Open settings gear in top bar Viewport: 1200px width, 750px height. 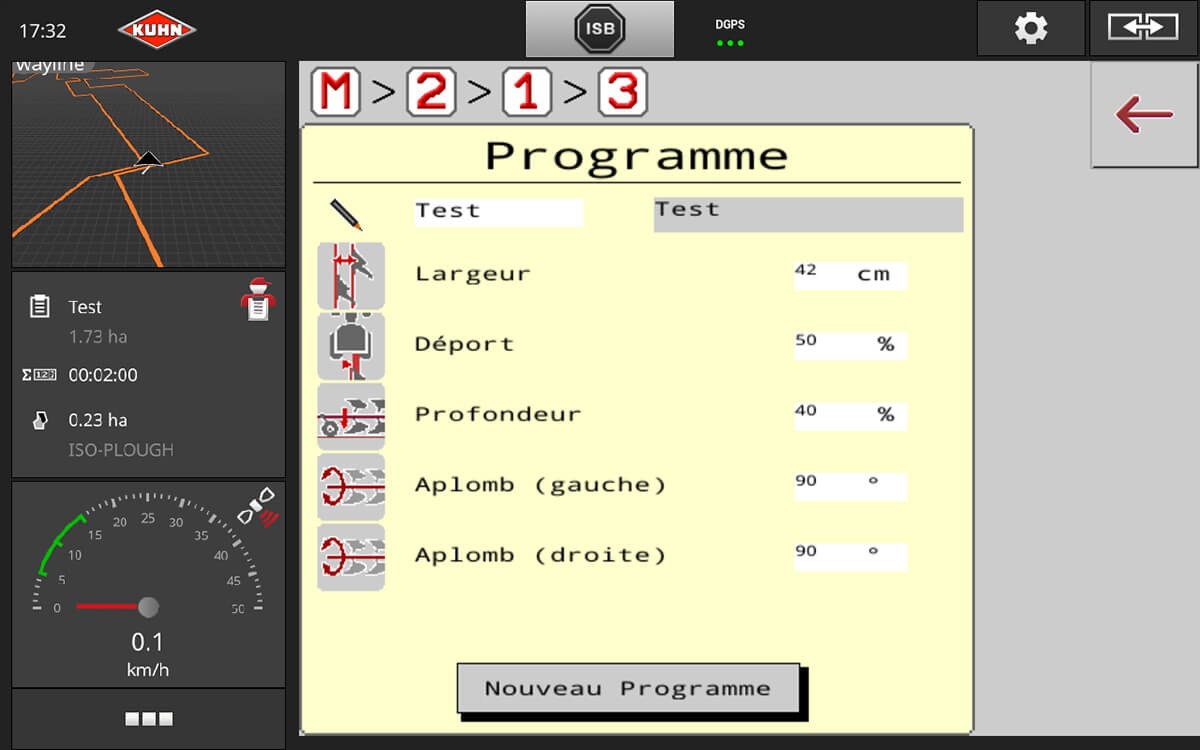pyautogui.click(x=1031, y=28)
